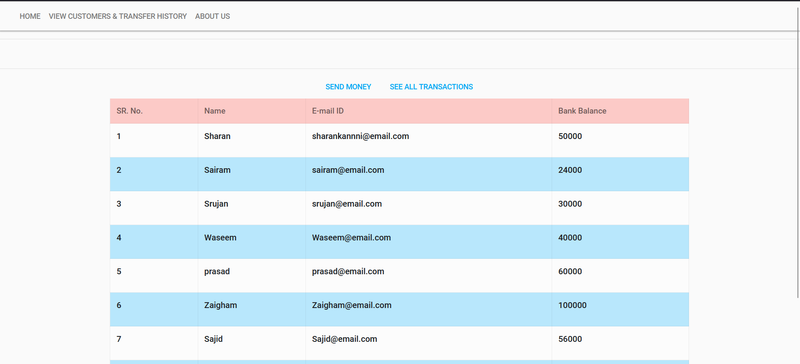Click the Name column header

pos(252,111)
